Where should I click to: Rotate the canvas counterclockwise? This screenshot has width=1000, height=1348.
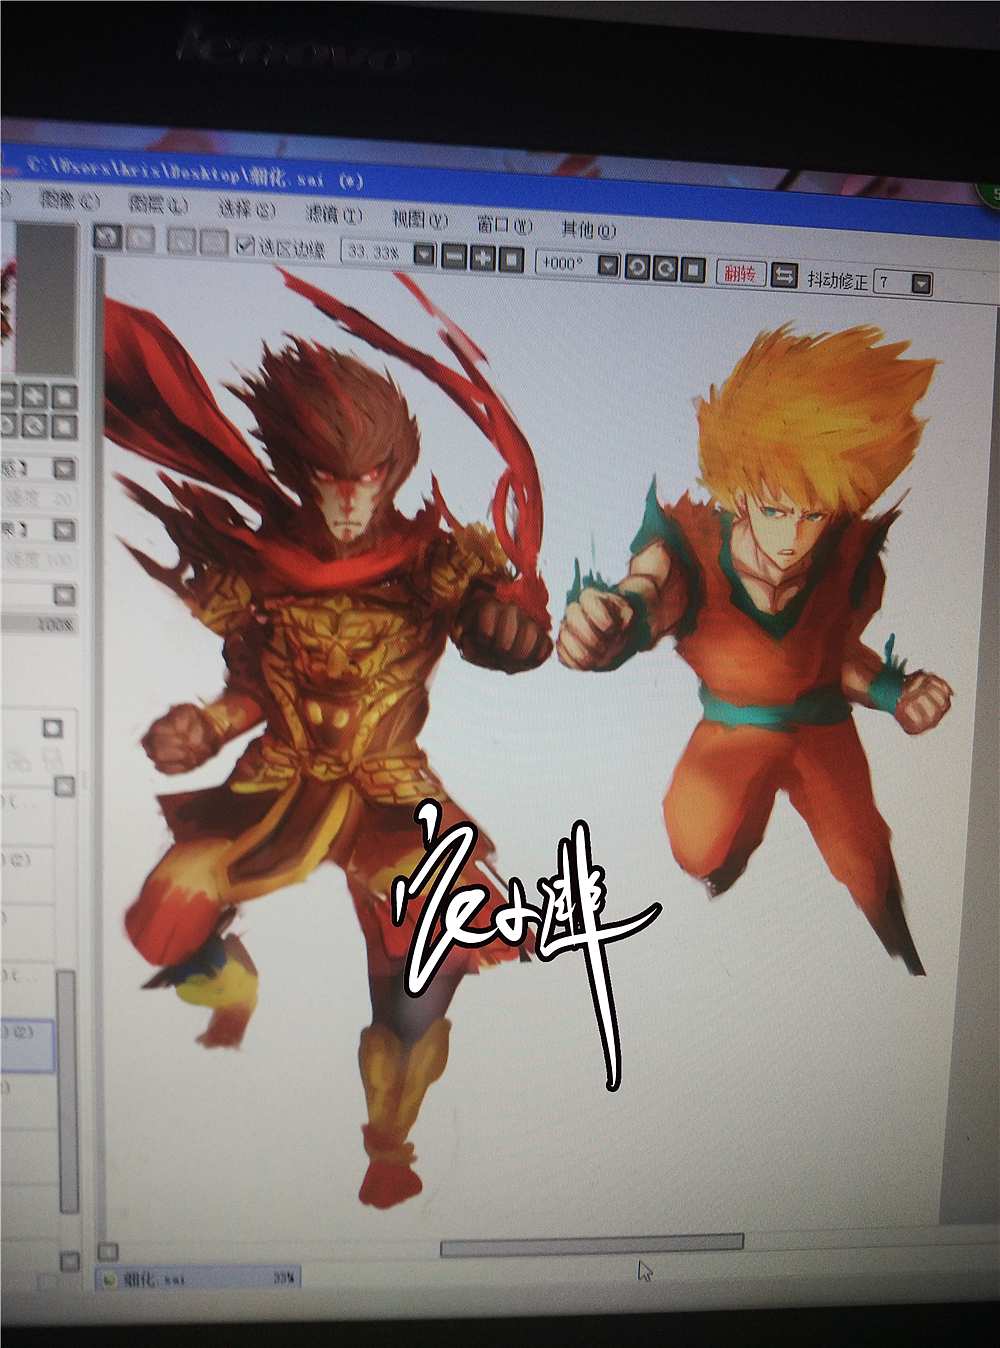click(x=637, y=267)
